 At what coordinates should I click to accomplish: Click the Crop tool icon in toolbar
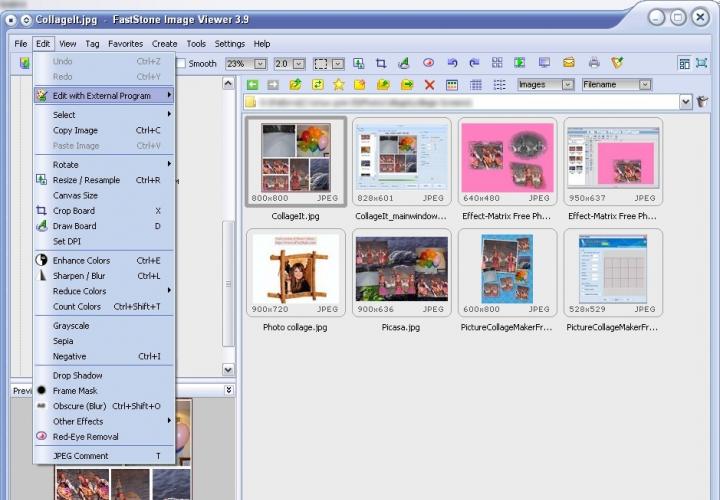(x=381, y=63)
